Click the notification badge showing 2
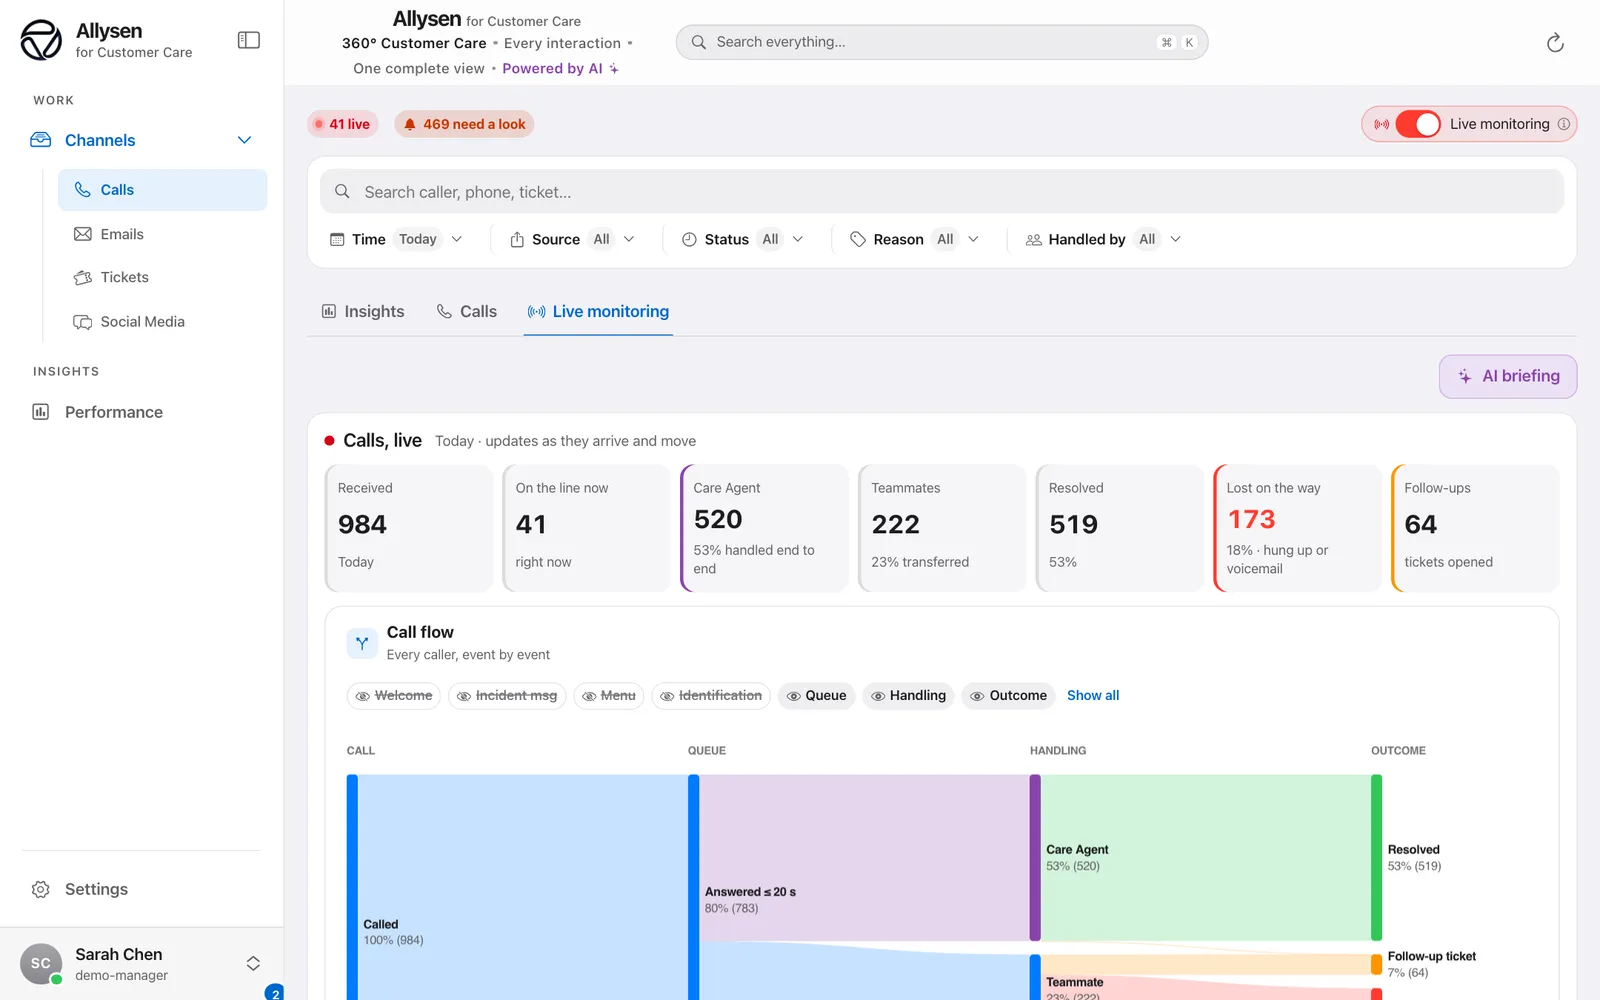Viewport: 1600px width, 1000px height. [x=275, y=994]
